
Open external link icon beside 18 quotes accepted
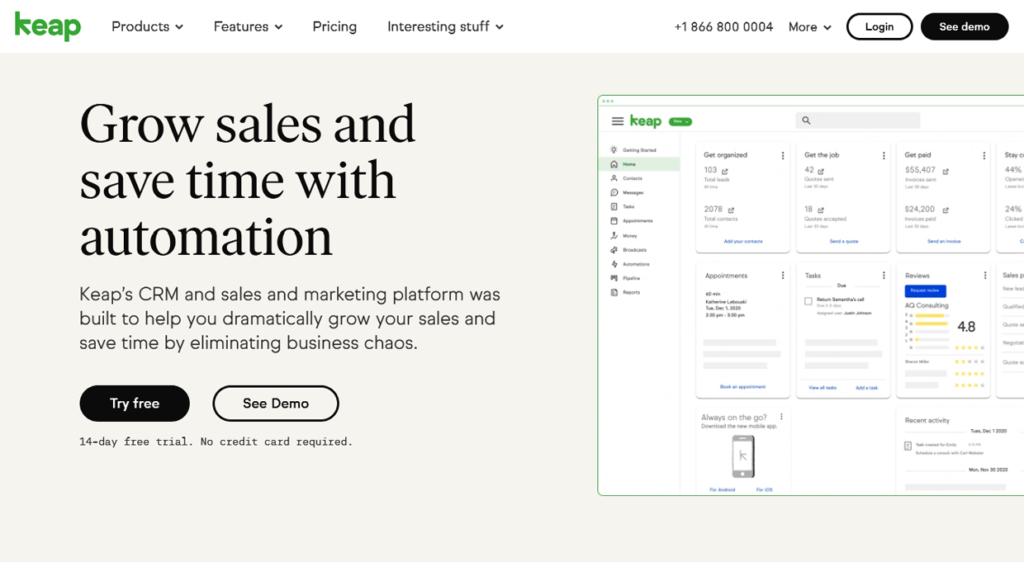(821, 210)
